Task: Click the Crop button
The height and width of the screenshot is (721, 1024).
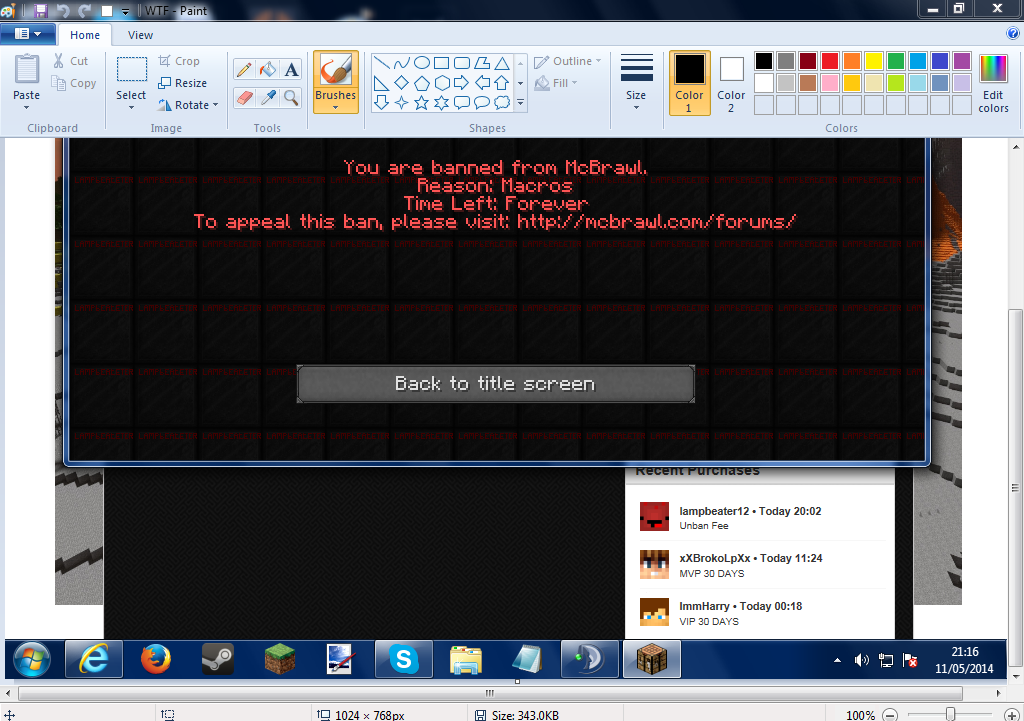Action: click(179, 61)
